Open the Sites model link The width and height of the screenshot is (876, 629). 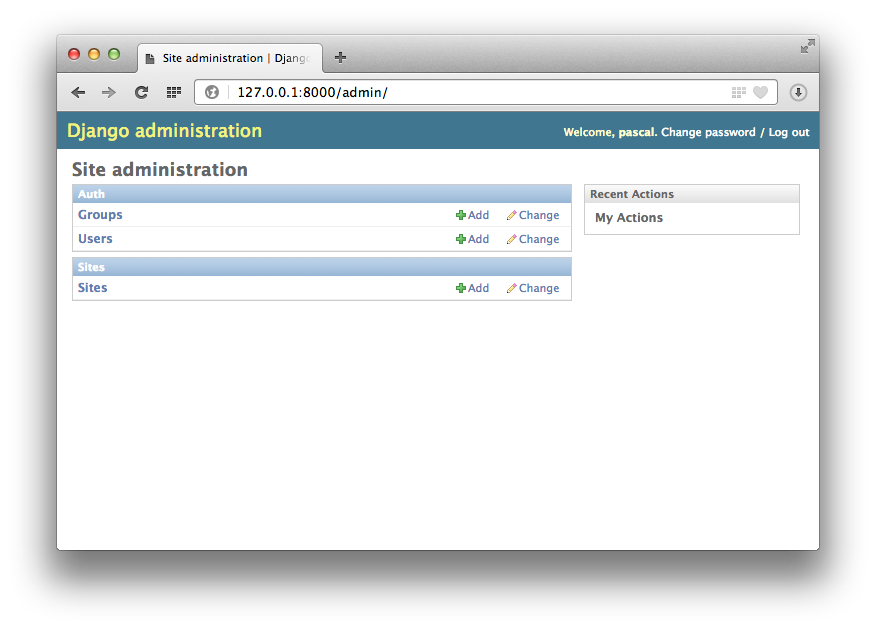coord(92,288)
